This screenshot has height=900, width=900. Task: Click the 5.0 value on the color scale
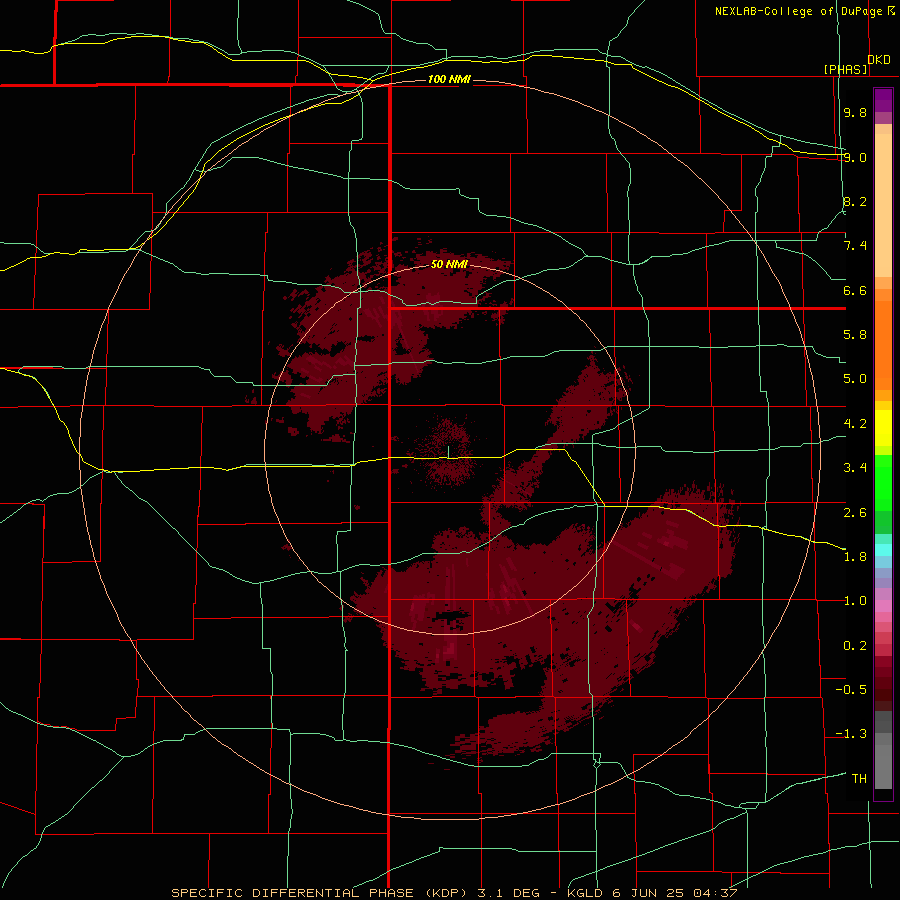point(855,379)
